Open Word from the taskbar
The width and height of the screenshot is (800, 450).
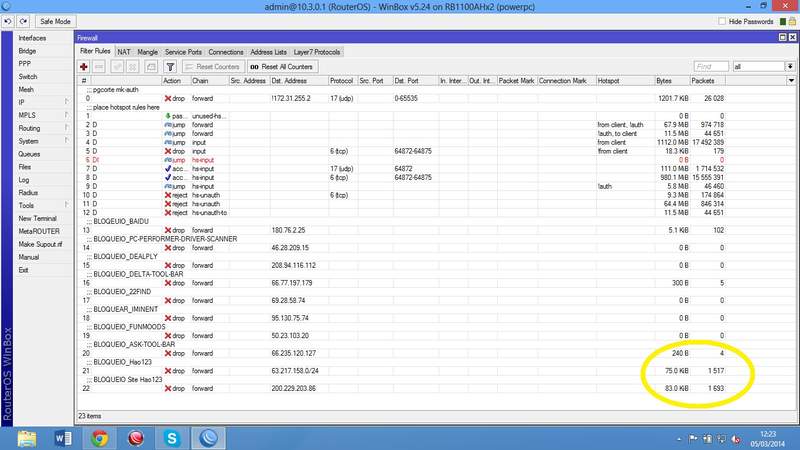pos(63,438)
